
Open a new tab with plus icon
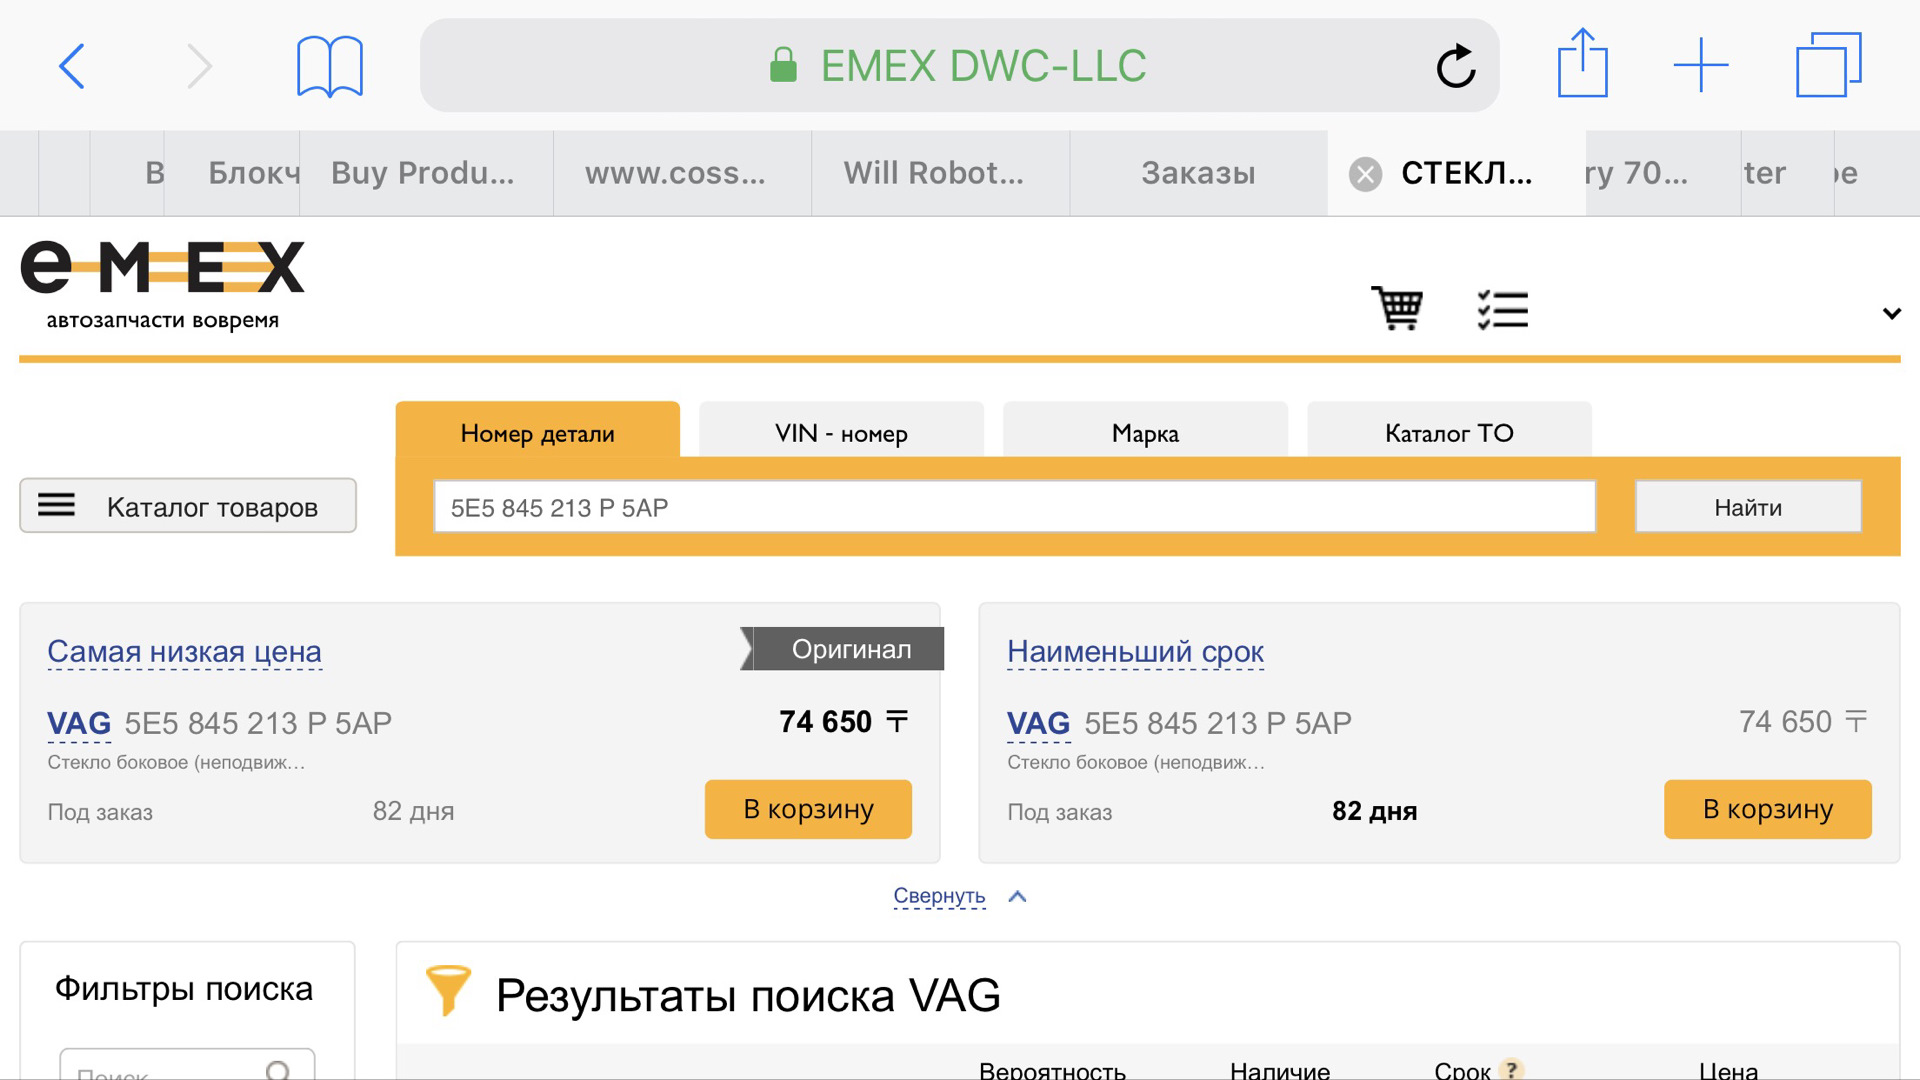(x=1700, y=66)
